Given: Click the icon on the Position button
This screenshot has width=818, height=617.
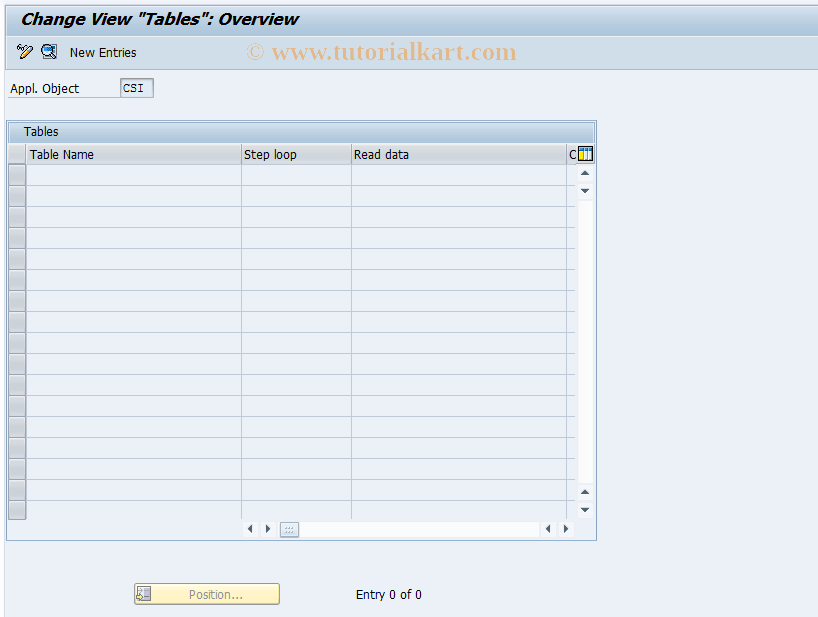Looking at the screenshot, I should pyautogui.click(x=144, y=593).
